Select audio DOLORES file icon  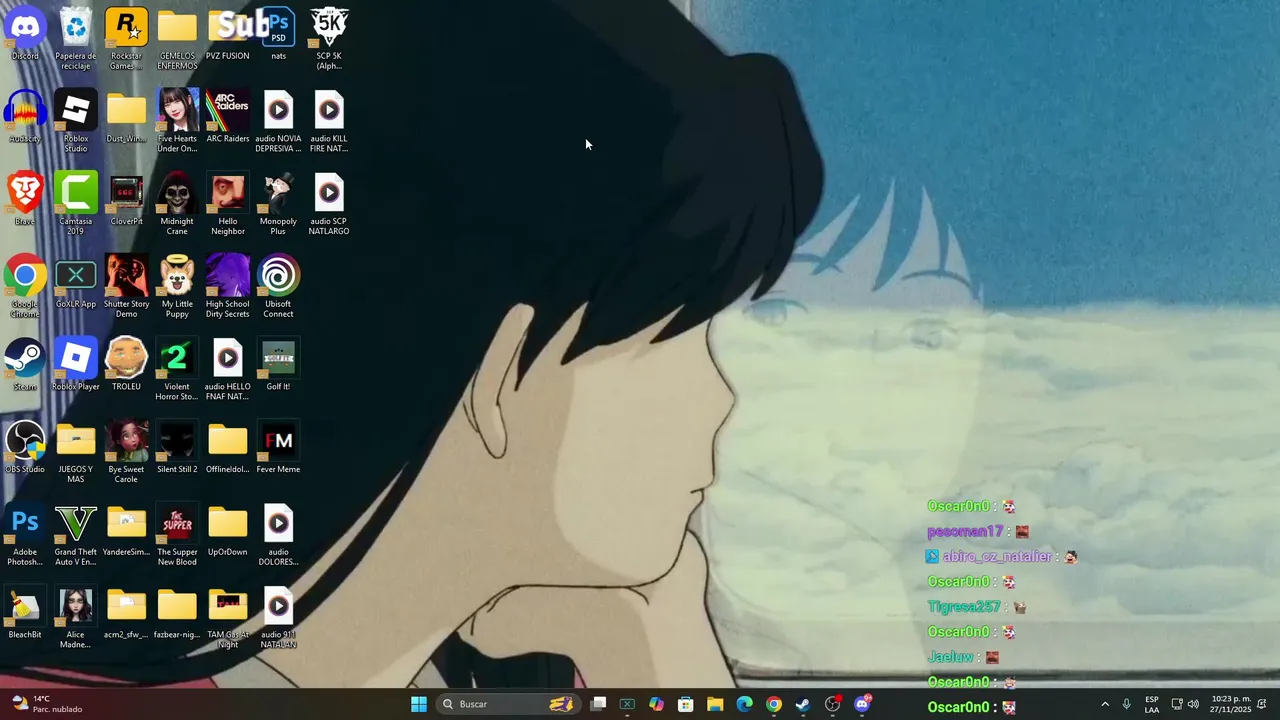[278, 535]
